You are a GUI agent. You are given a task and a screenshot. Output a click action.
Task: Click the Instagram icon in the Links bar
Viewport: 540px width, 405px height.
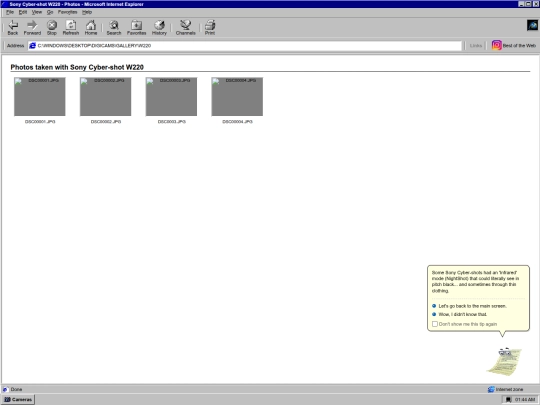pos(496,45)
